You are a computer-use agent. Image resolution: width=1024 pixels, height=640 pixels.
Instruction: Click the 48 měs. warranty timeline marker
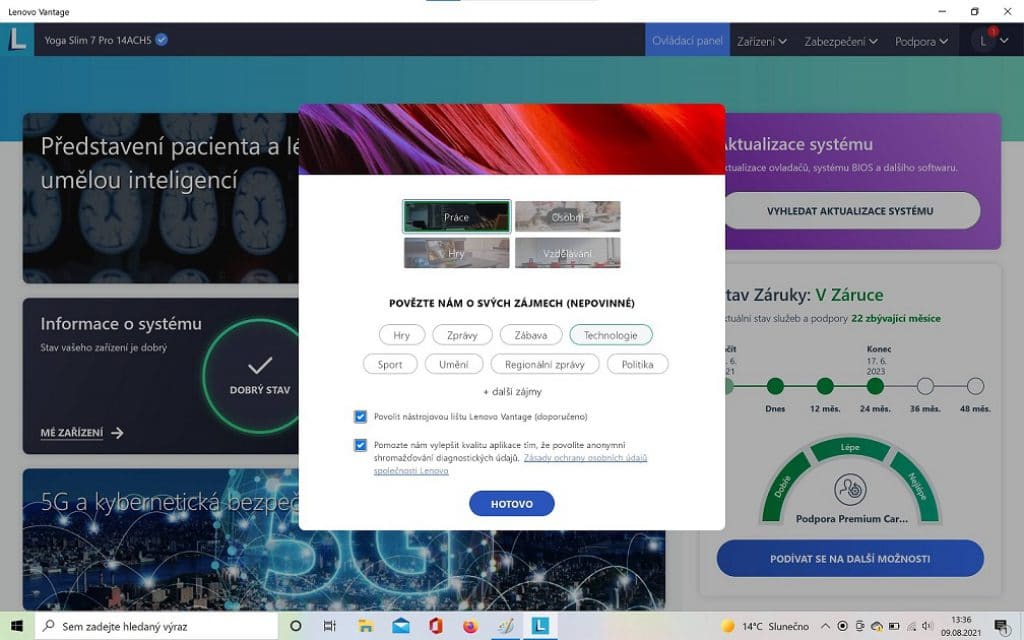tap(975, 386)
